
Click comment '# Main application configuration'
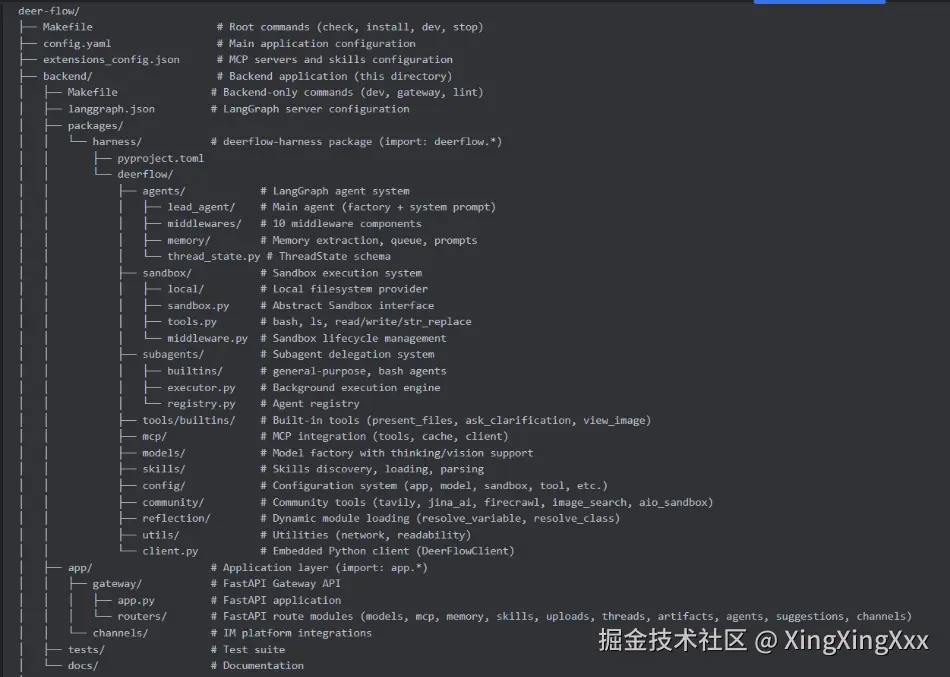point(316,44)
